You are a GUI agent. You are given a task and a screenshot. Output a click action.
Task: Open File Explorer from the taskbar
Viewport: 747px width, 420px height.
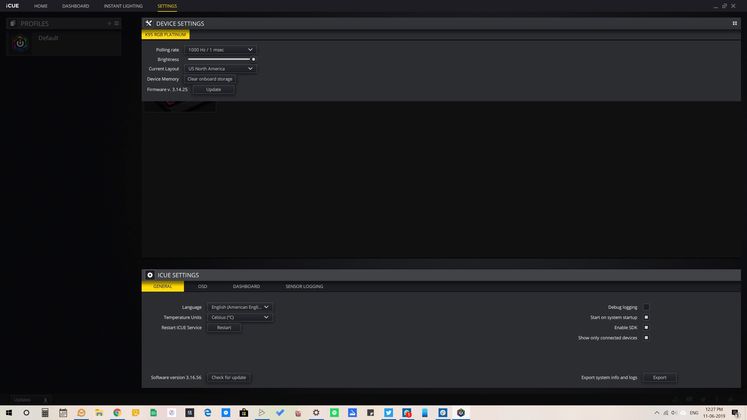[99, 413]
